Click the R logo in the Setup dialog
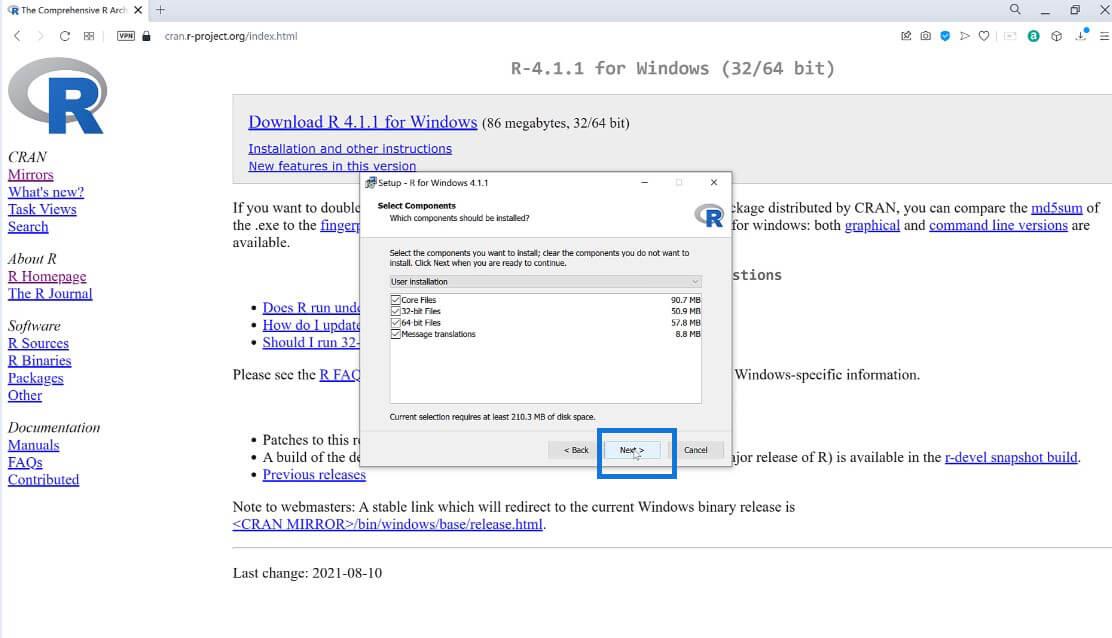The width and height of the screenshot is (1112, 638). 708,215
